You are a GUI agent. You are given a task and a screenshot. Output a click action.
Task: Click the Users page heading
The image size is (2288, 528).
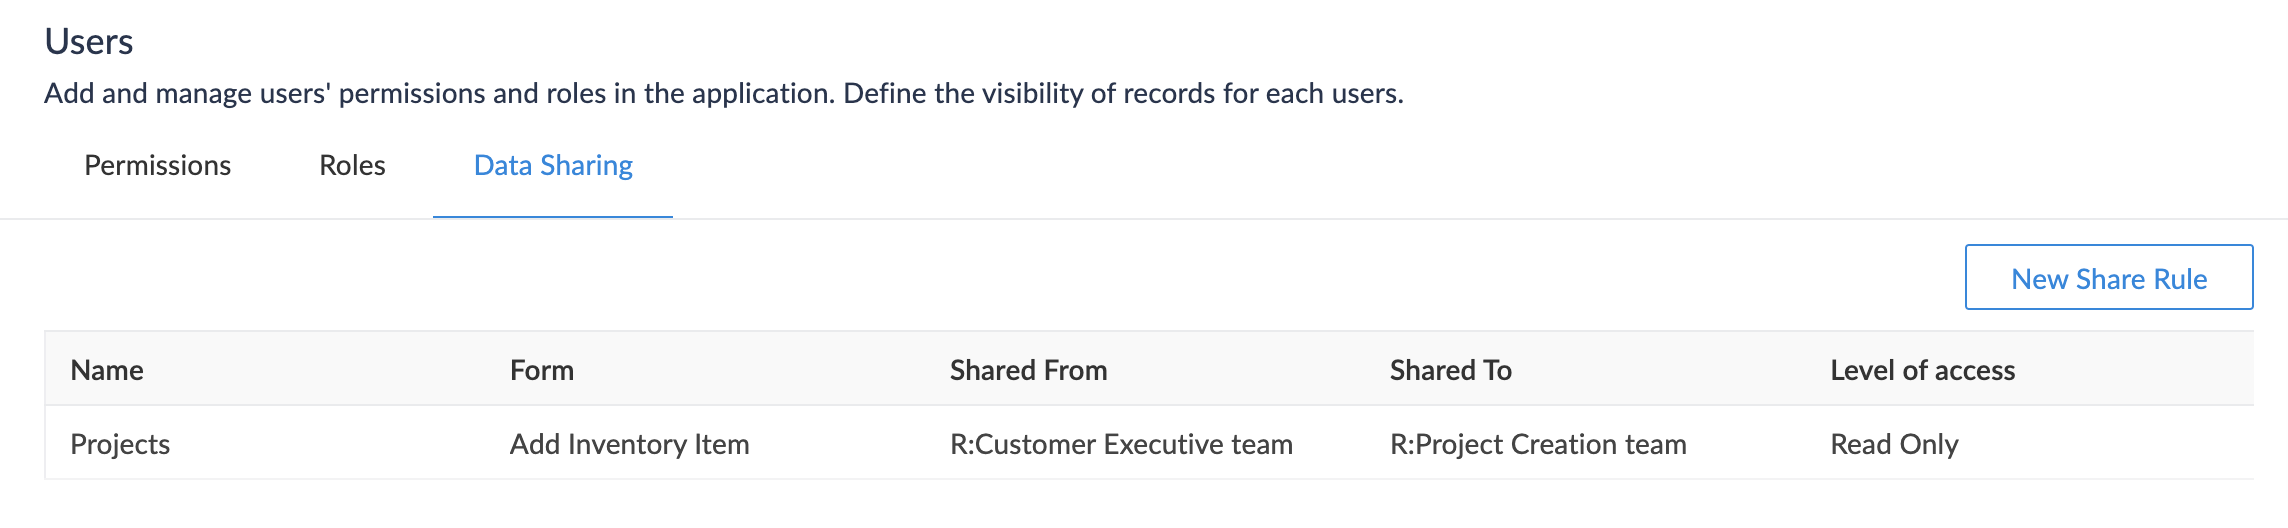pyautogui.click(x=89, y=42)
